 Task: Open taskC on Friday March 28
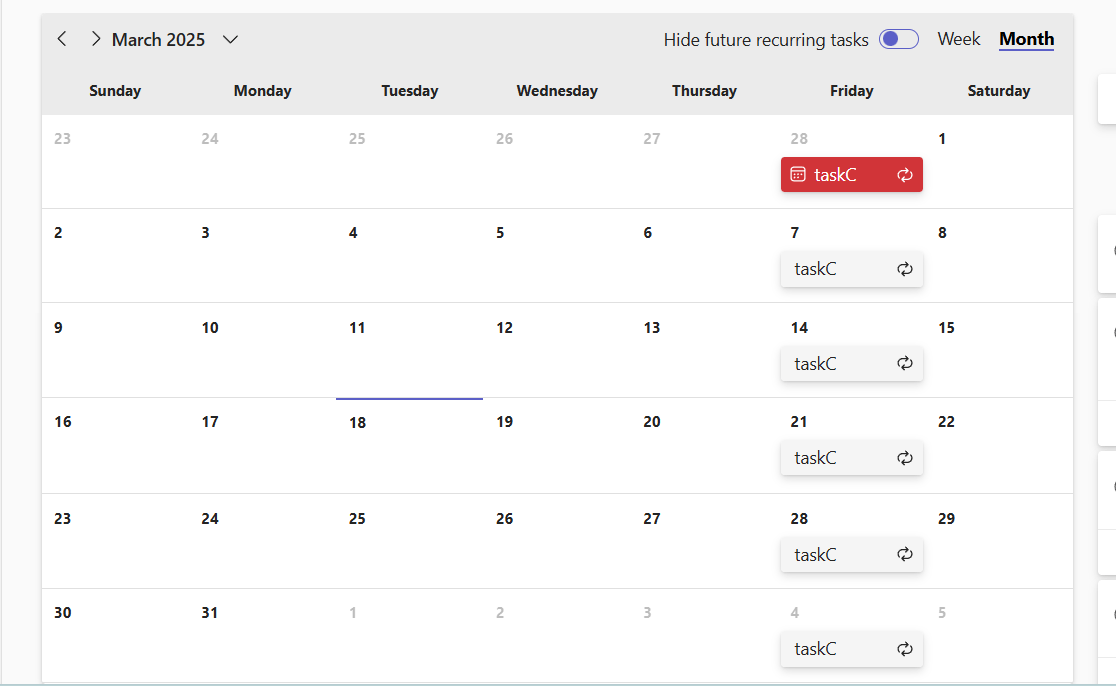[852, 554]
